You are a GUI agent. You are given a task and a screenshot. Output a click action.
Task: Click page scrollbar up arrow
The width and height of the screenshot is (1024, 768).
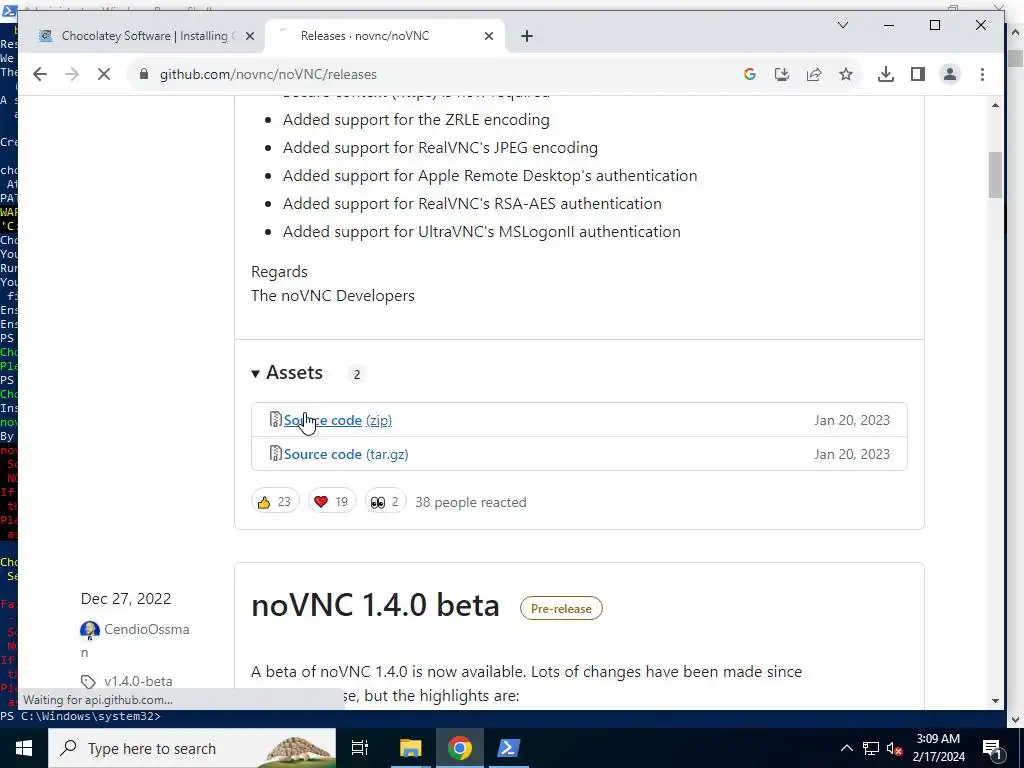point(995,105)
